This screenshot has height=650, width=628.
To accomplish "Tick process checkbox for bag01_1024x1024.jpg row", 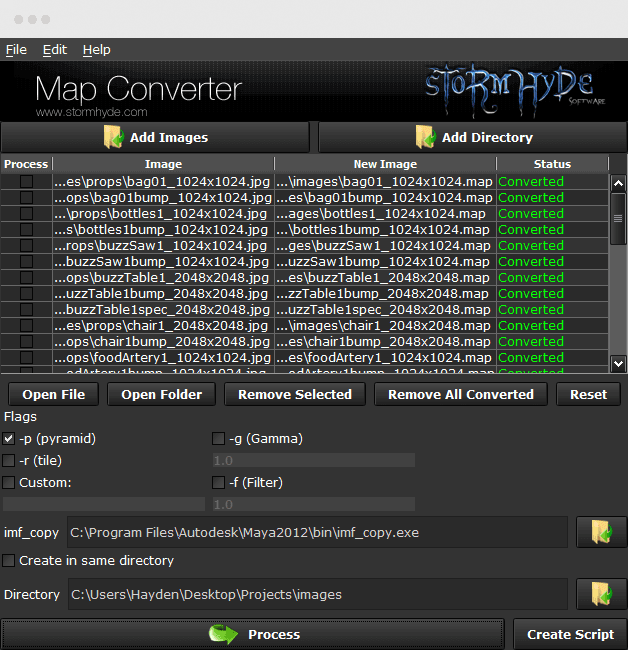I will [26, 182].
